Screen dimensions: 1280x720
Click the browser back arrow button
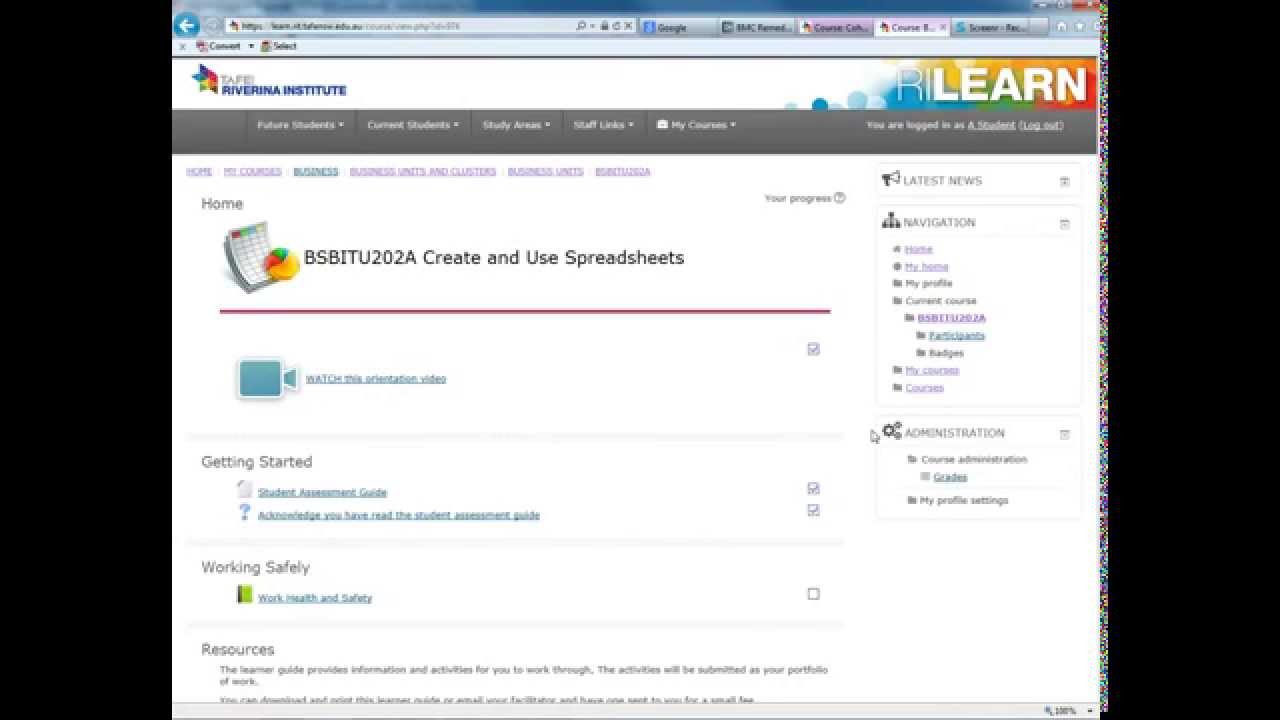coord(186,26)
